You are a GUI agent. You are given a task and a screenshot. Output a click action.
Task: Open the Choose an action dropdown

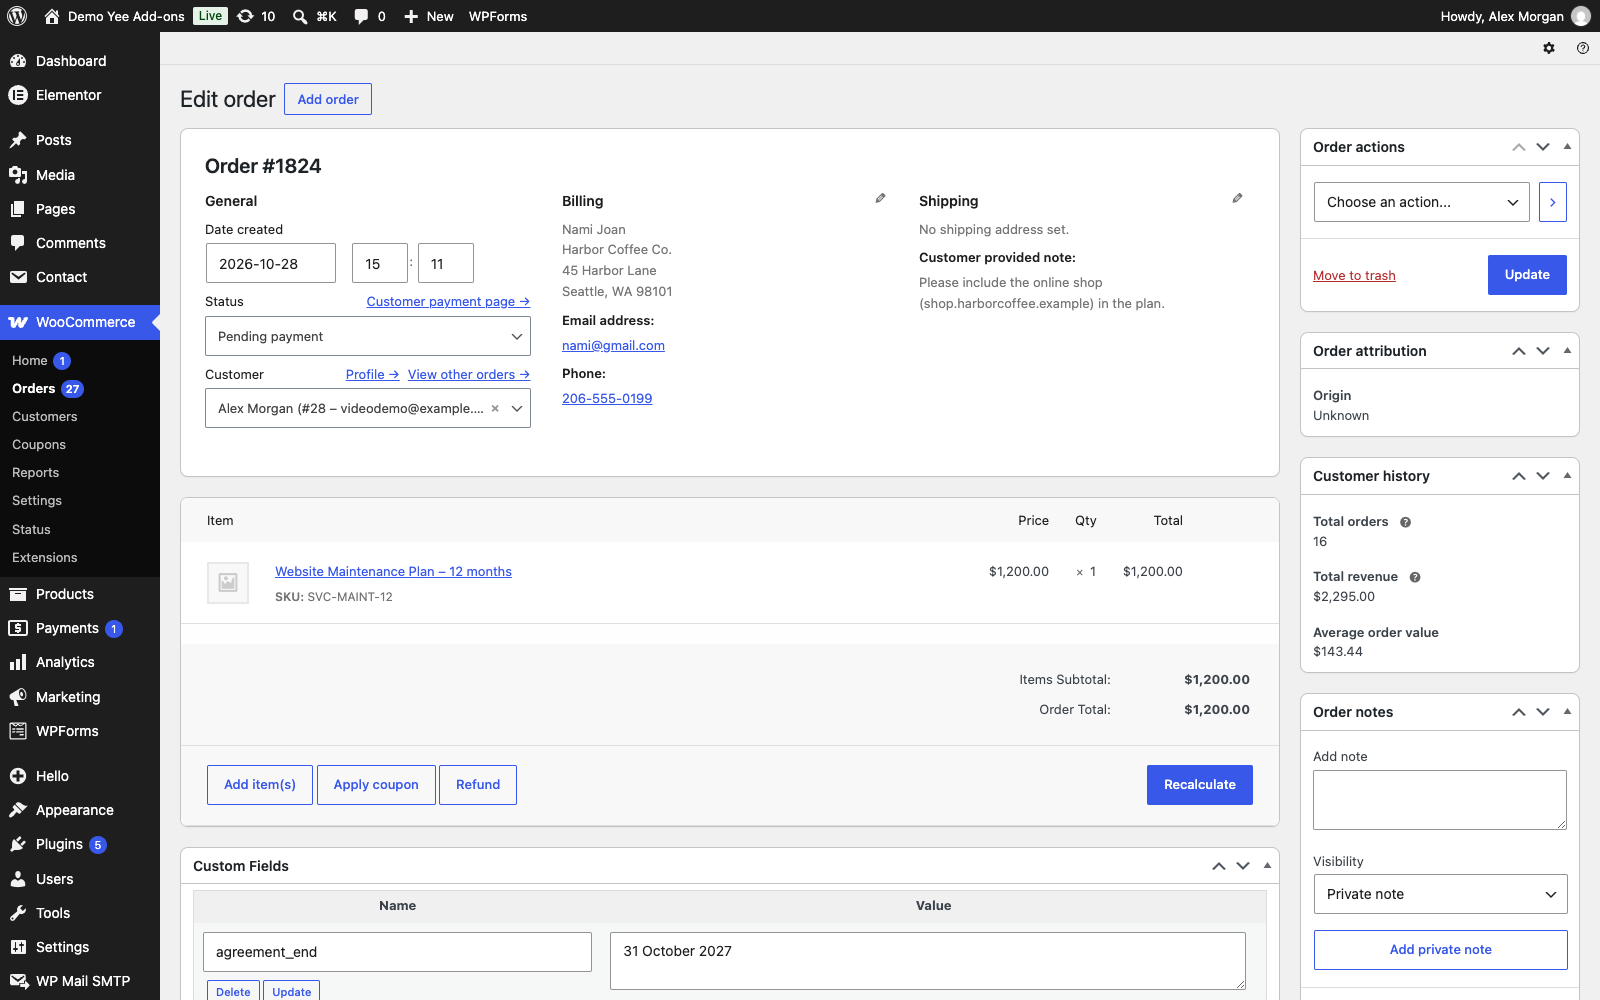(x=1421, y=202)
